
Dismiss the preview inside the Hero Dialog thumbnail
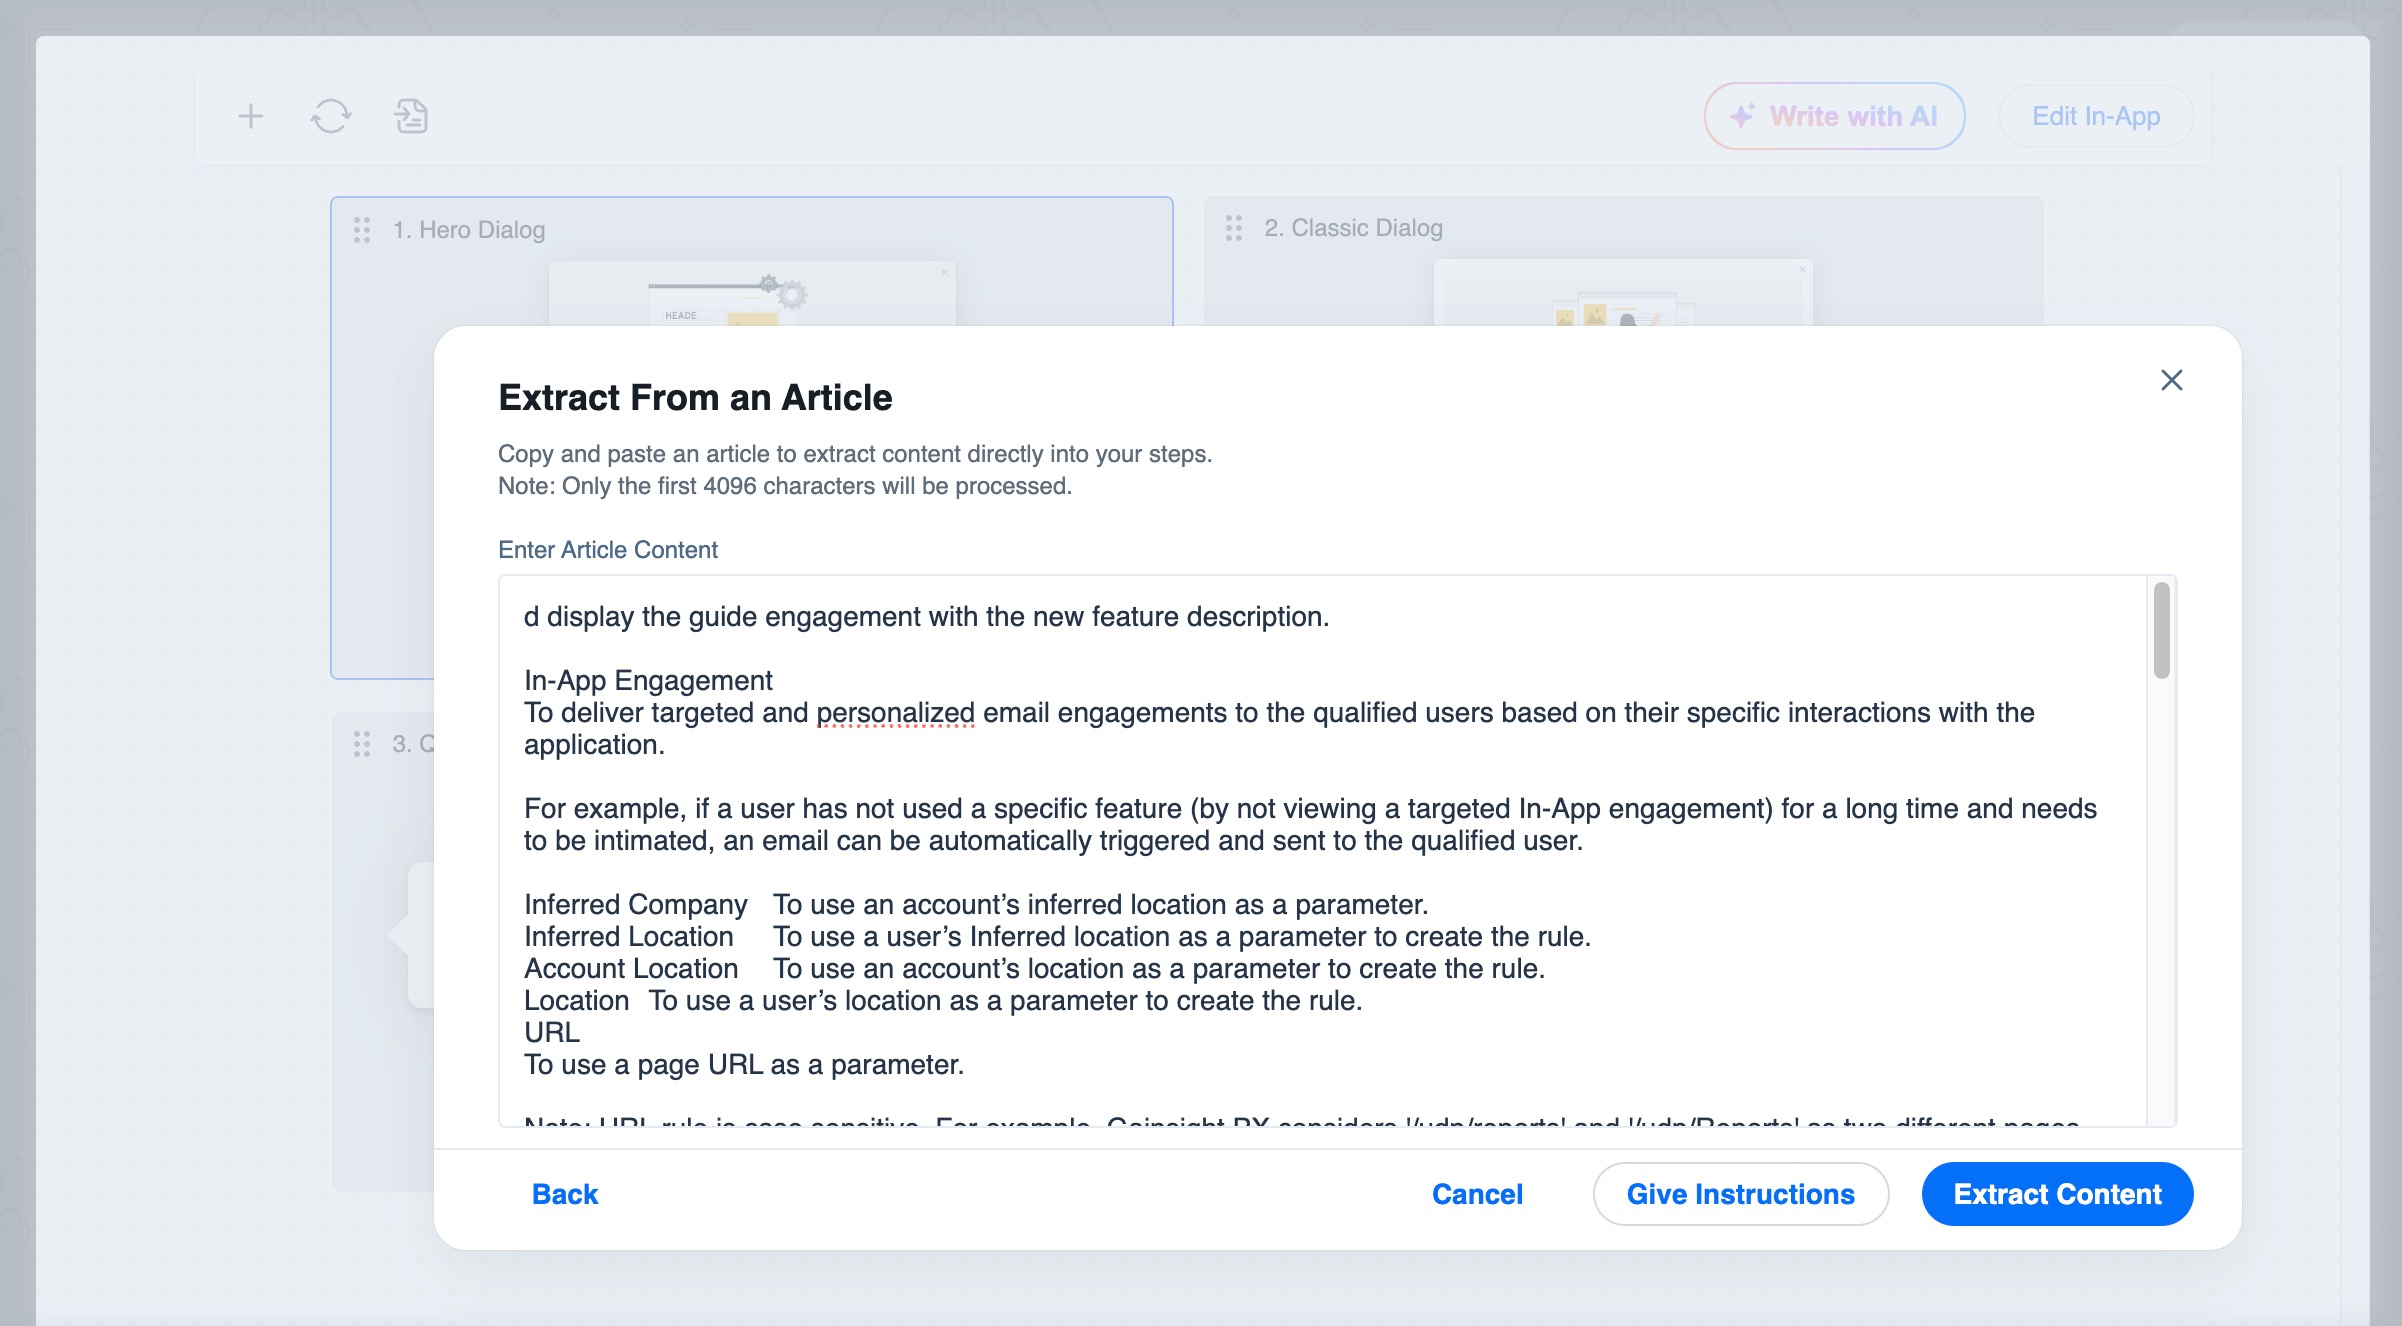(x=944, y=271)
